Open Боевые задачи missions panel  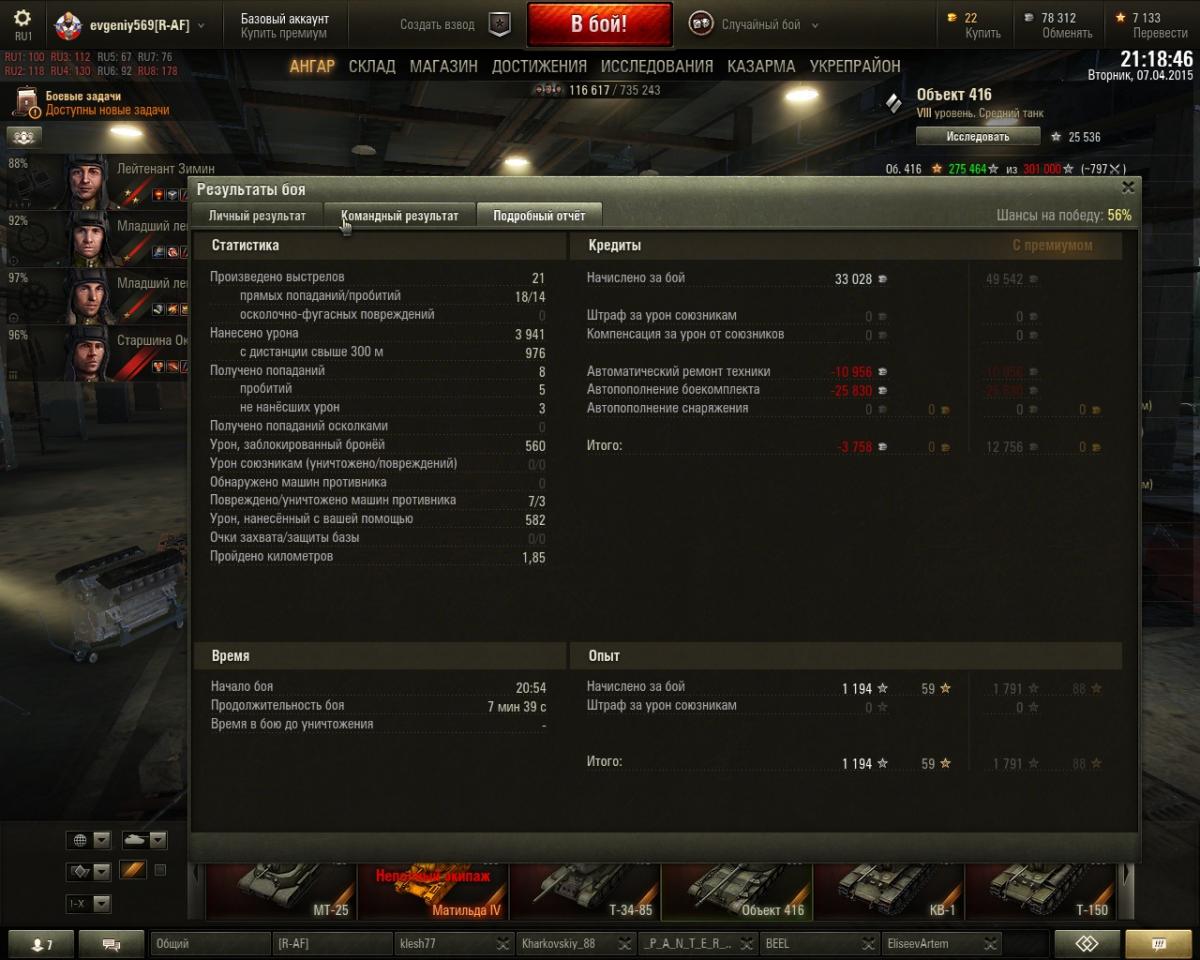point(92,103)
